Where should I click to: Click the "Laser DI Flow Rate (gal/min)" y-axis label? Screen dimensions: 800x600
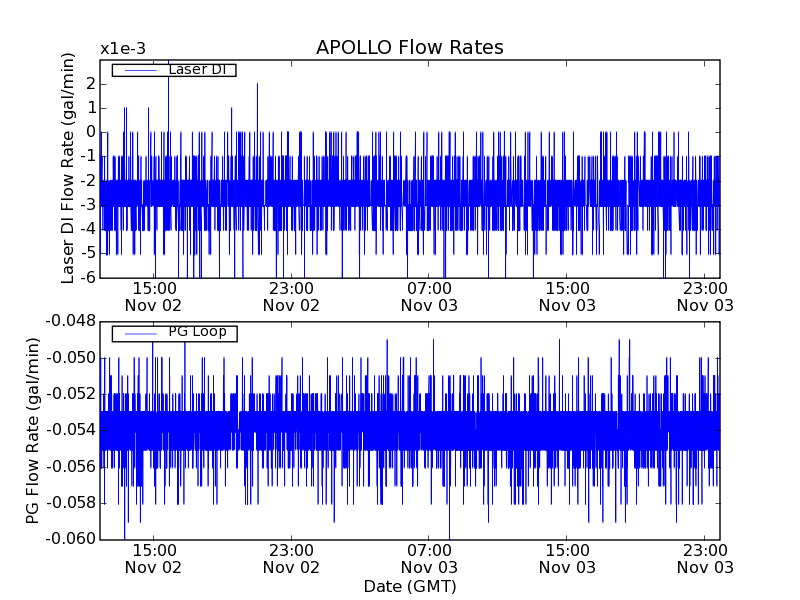(68, 168)
